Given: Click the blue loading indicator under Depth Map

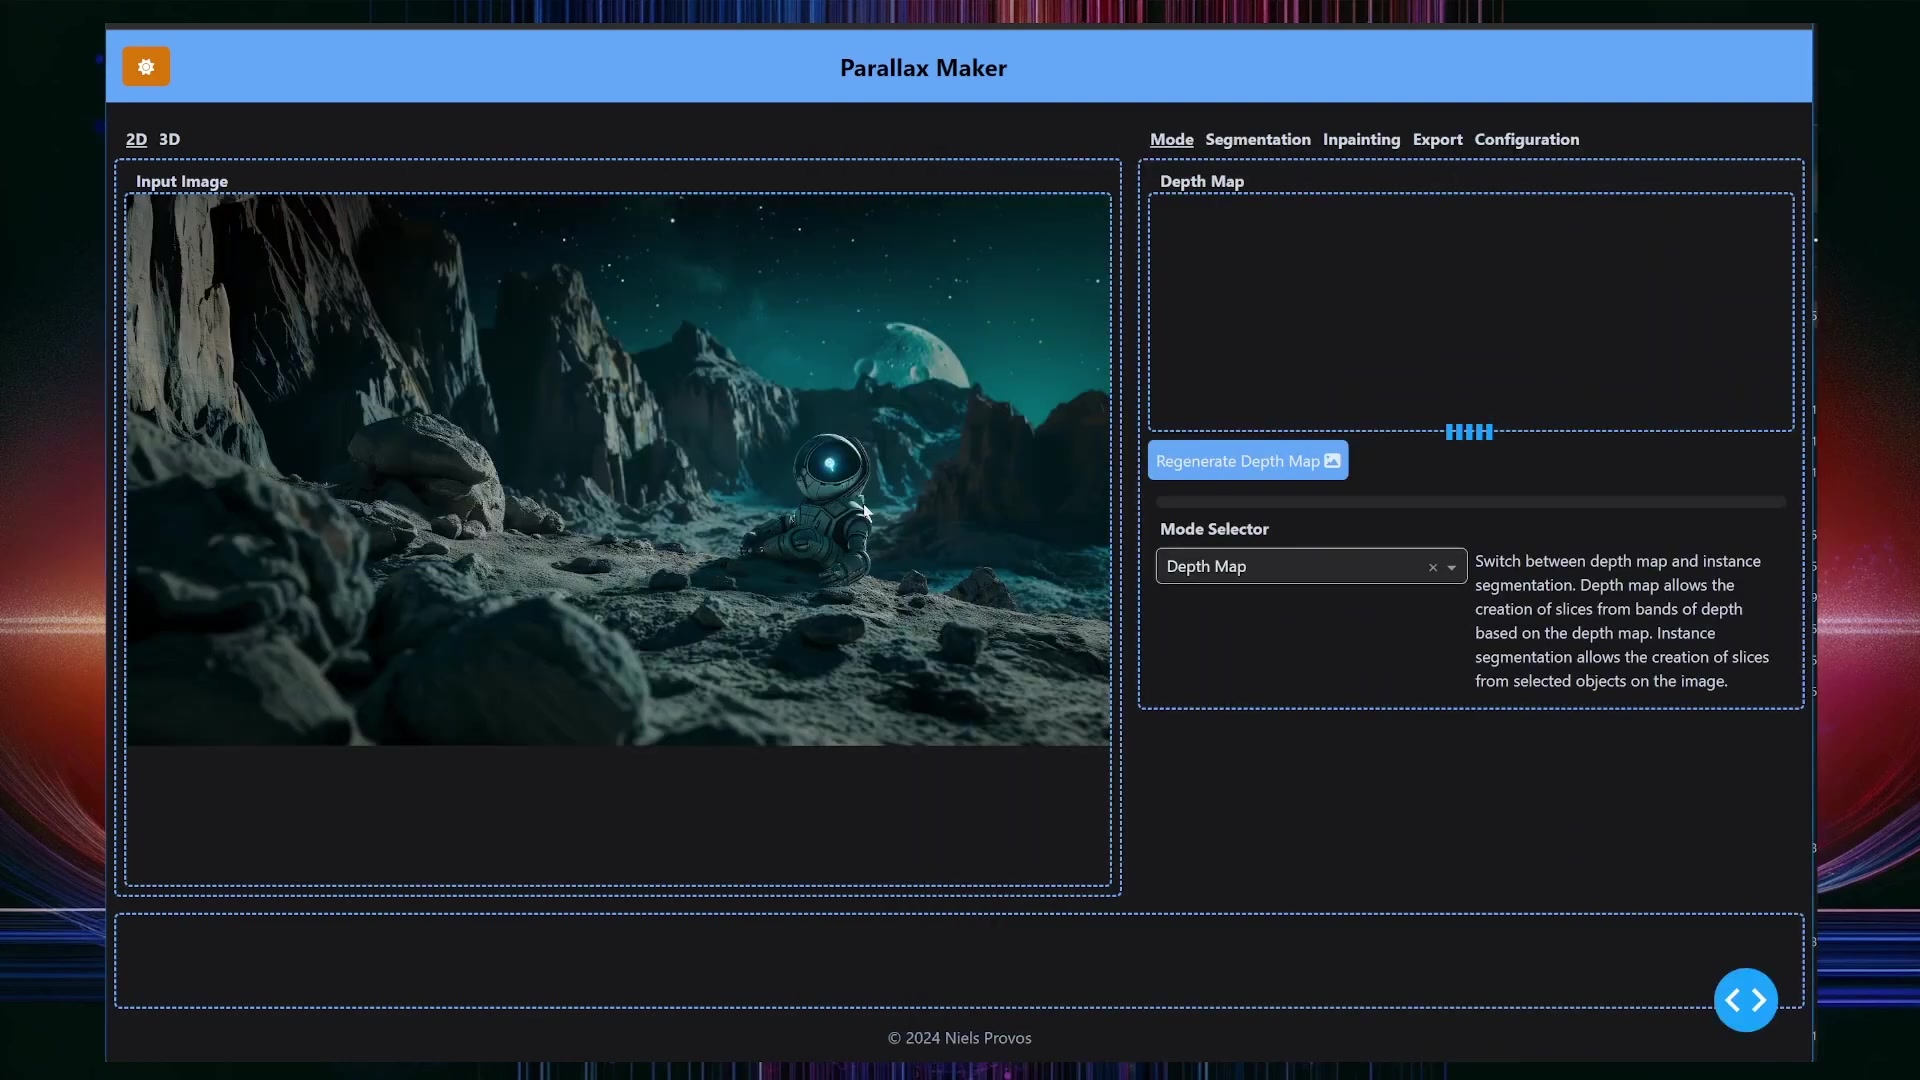Looking at the screenshot, I should 1469,432.
